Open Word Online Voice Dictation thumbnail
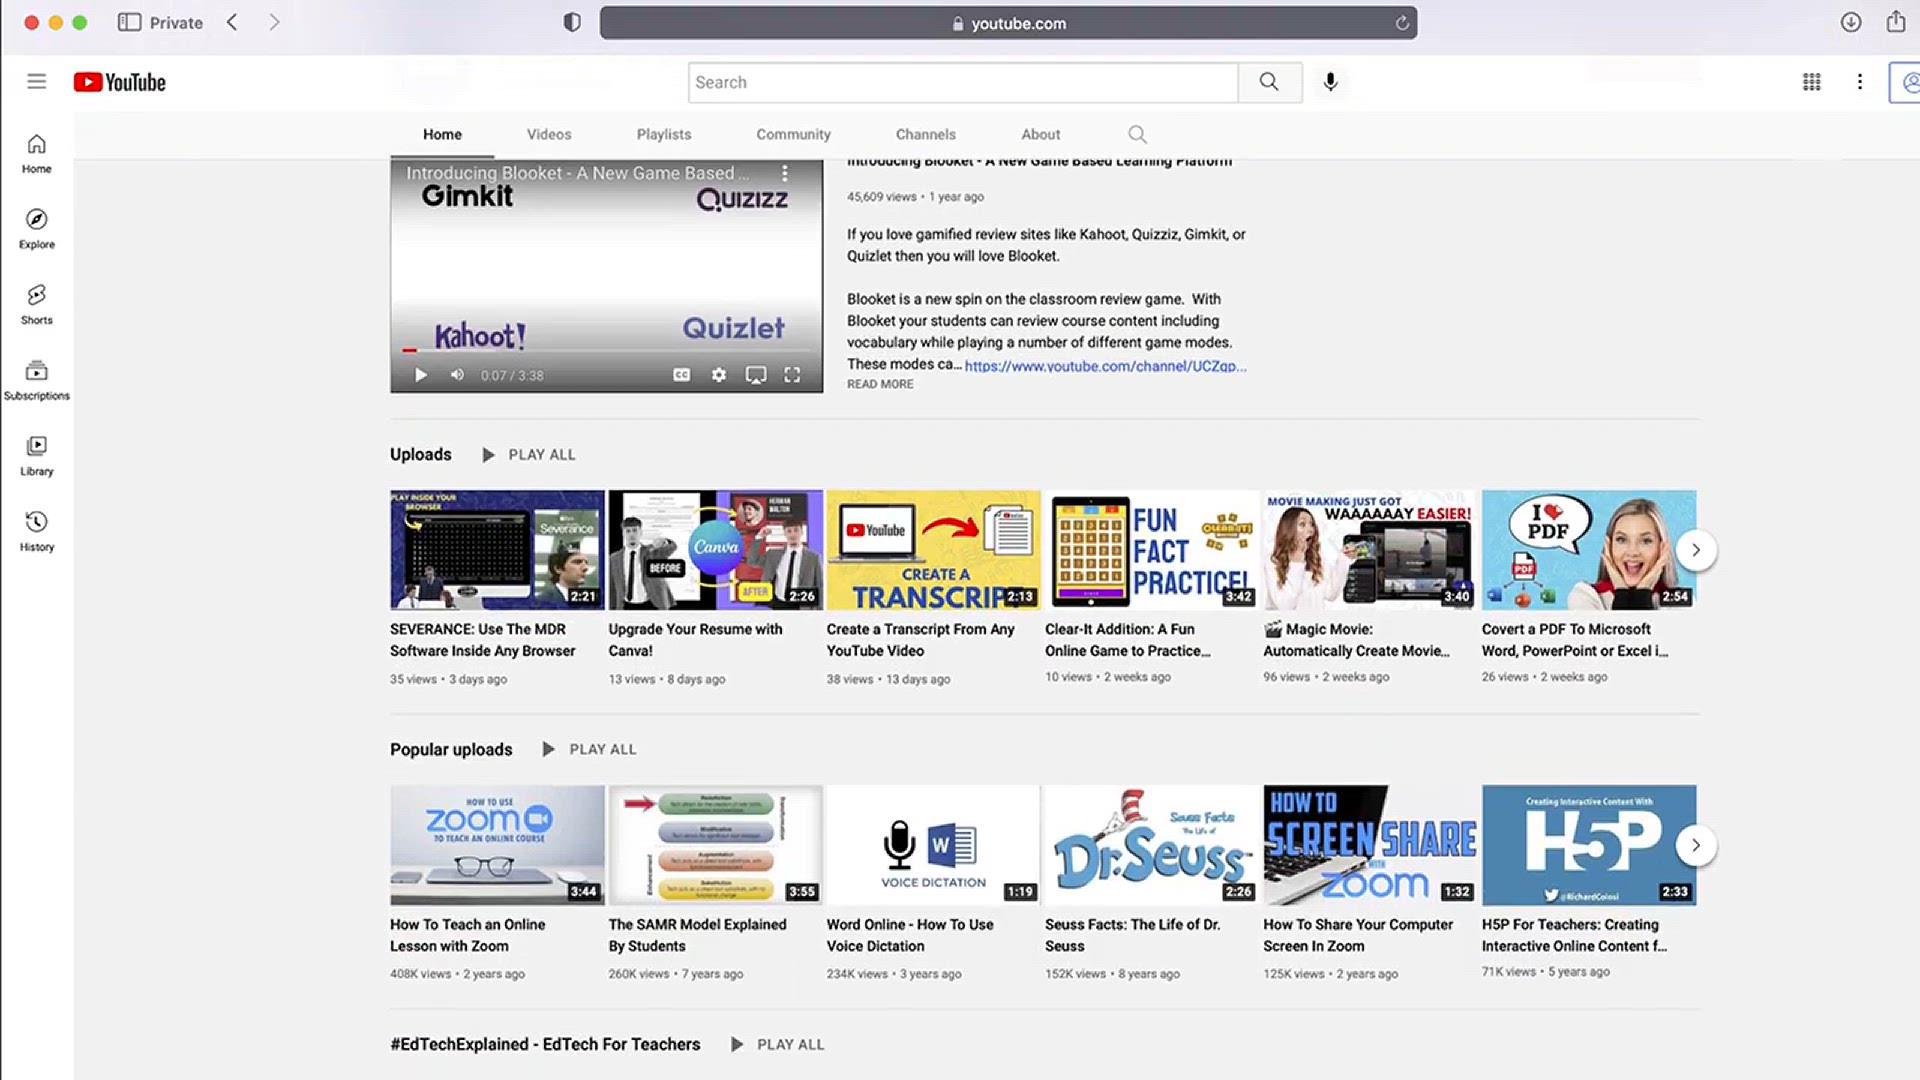The height and width of the screenshot is (1080, 1920). [934, 845]
